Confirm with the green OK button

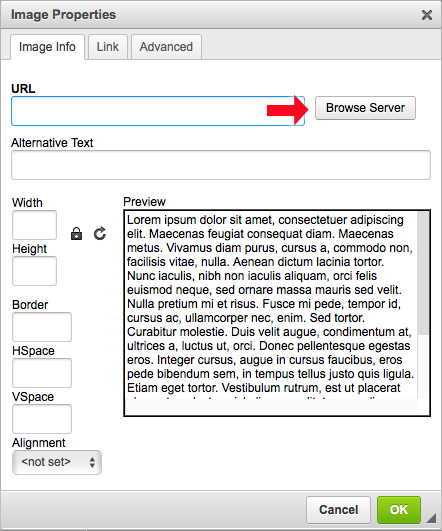pos(399,510)
